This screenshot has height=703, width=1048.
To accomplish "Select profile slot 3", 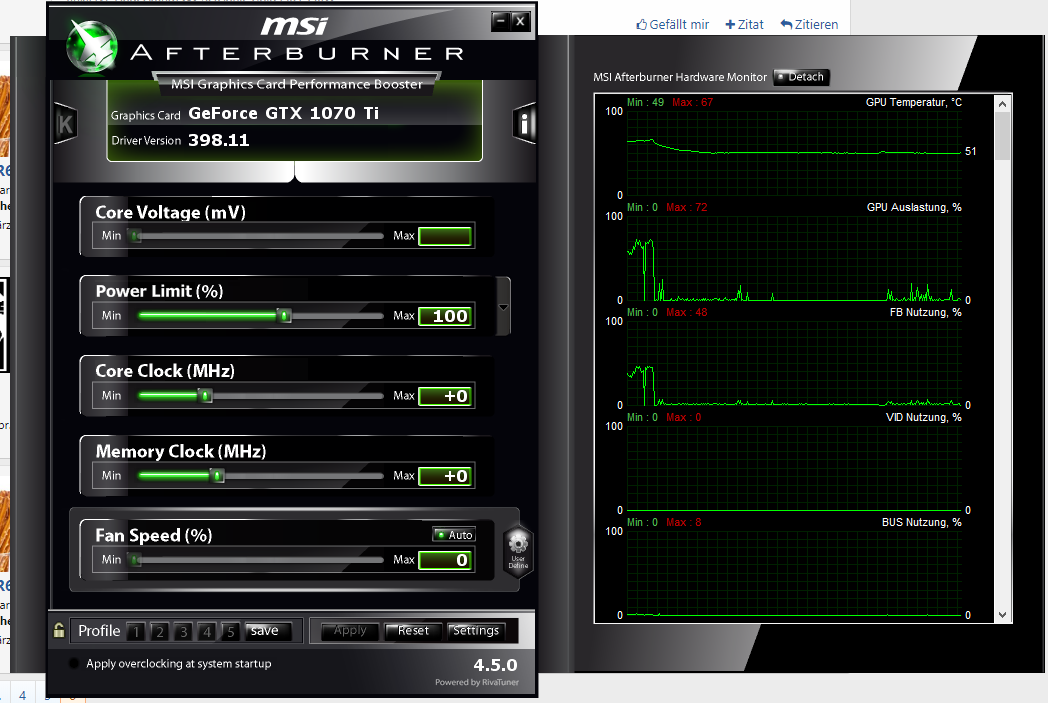I will point(183,631).
